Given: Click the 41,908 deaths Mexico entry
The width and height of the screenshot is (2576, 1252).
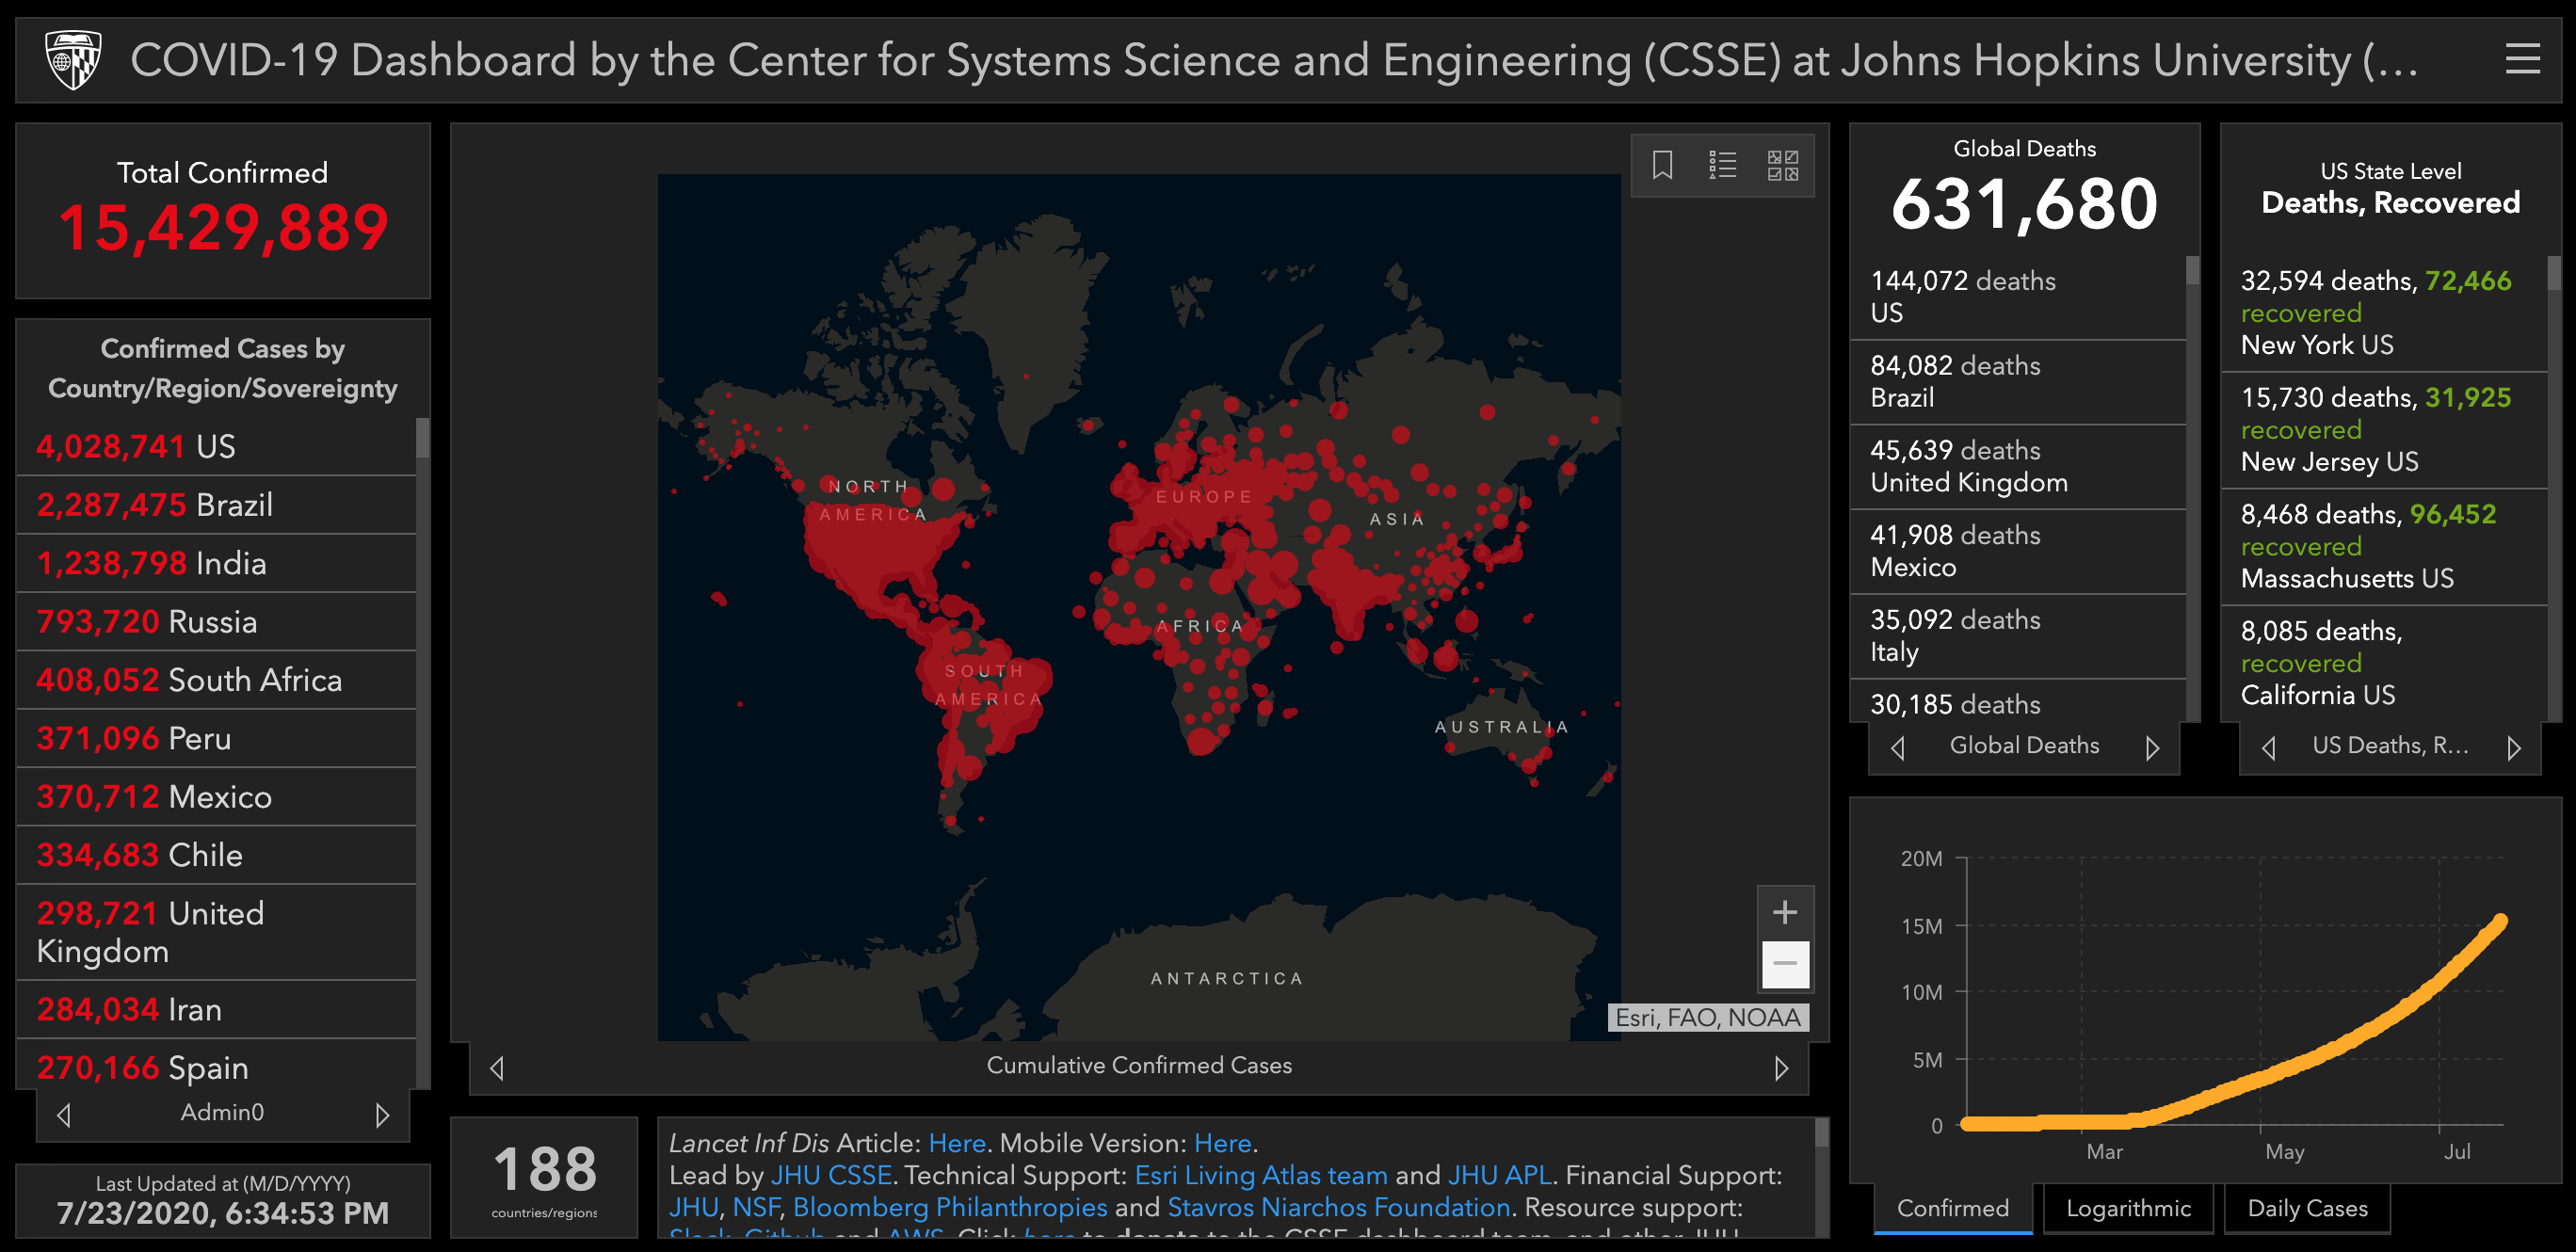Looking at the screenshot, I should point(2018,552).
